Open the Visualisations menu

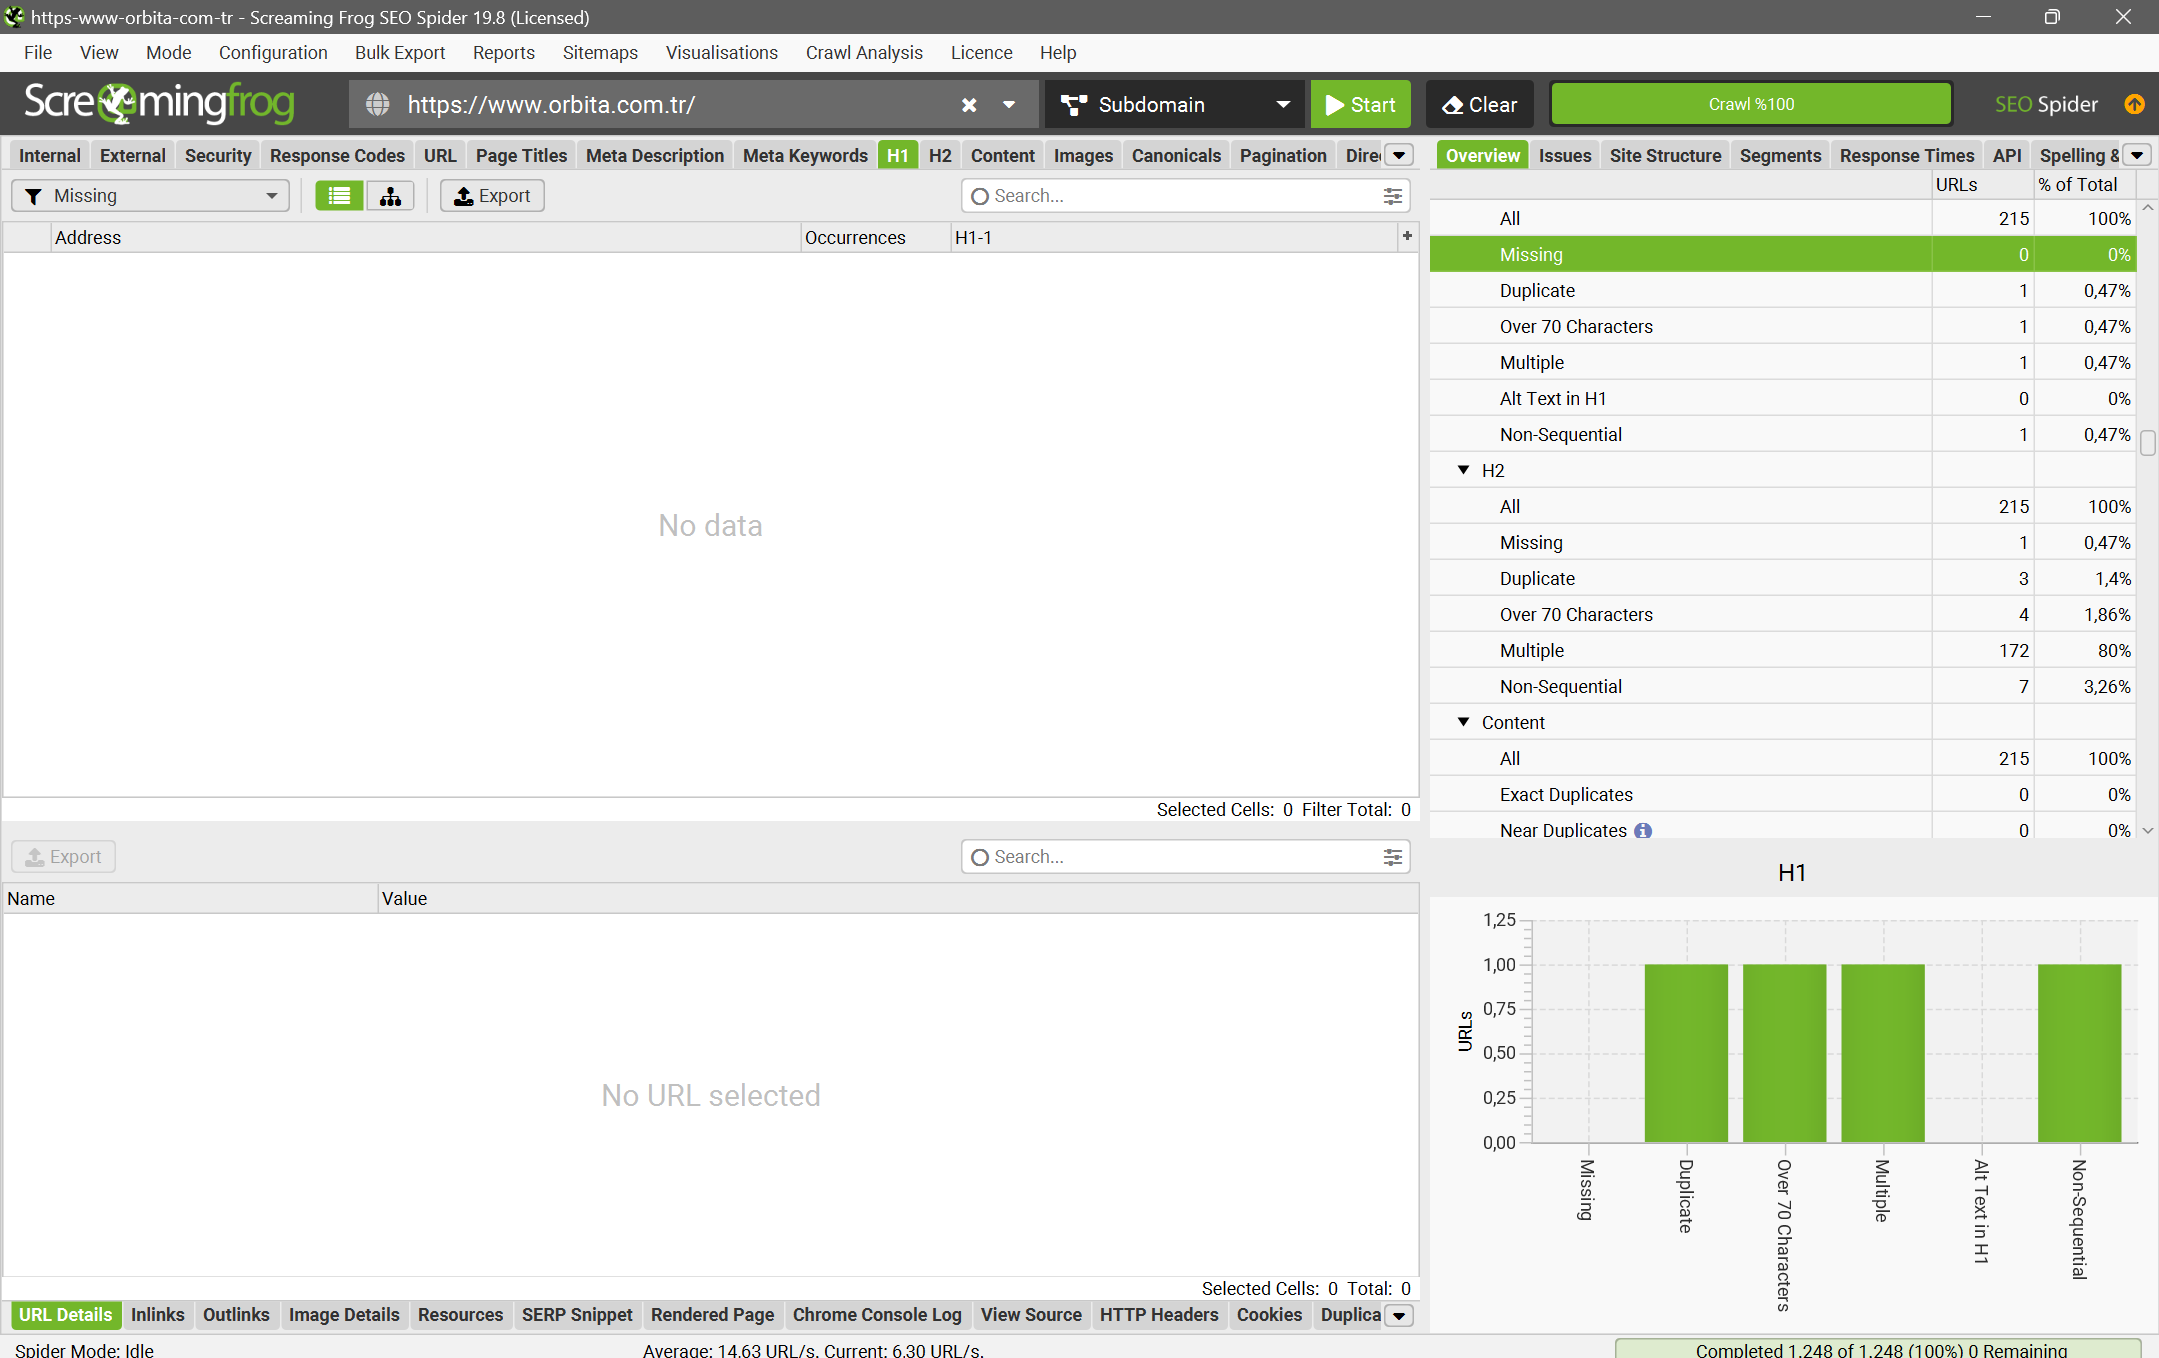click(x=722, y=53)
